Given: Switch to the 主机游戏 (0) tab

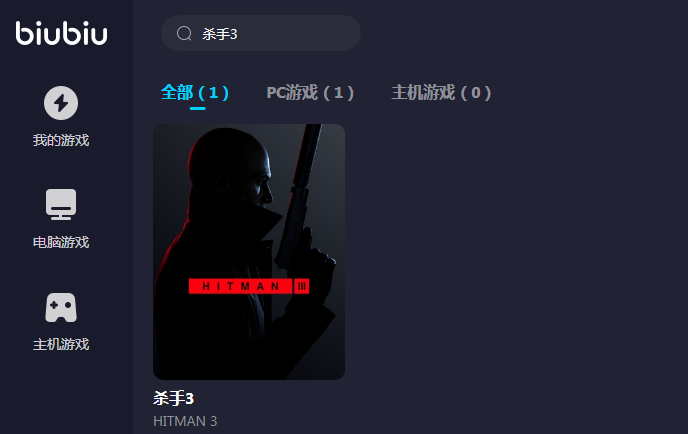Looking at the screenshot, I should pos(441,93).
